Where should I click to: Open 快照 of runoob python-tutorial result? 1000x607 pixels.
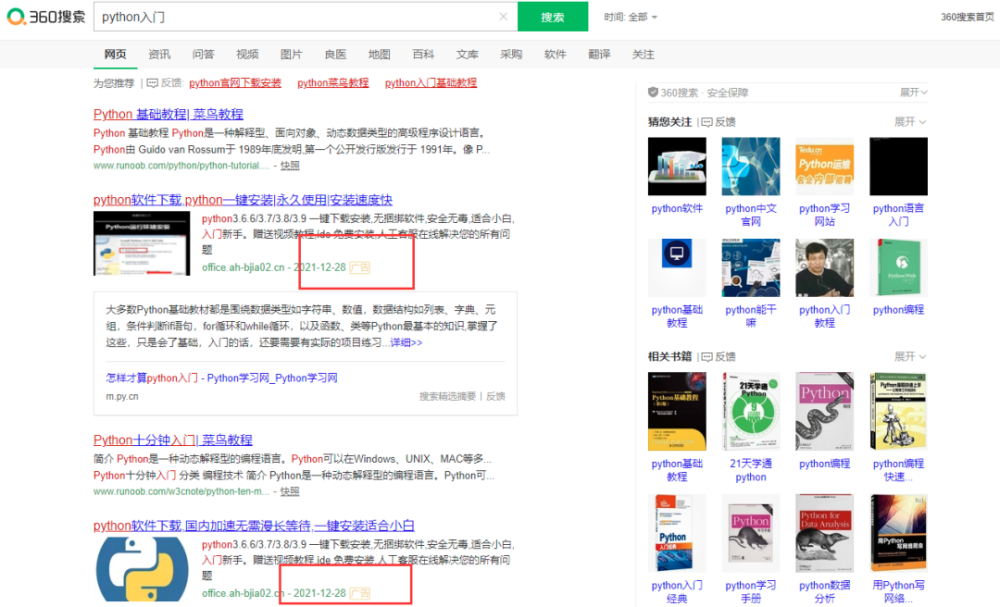pos(290,166)
